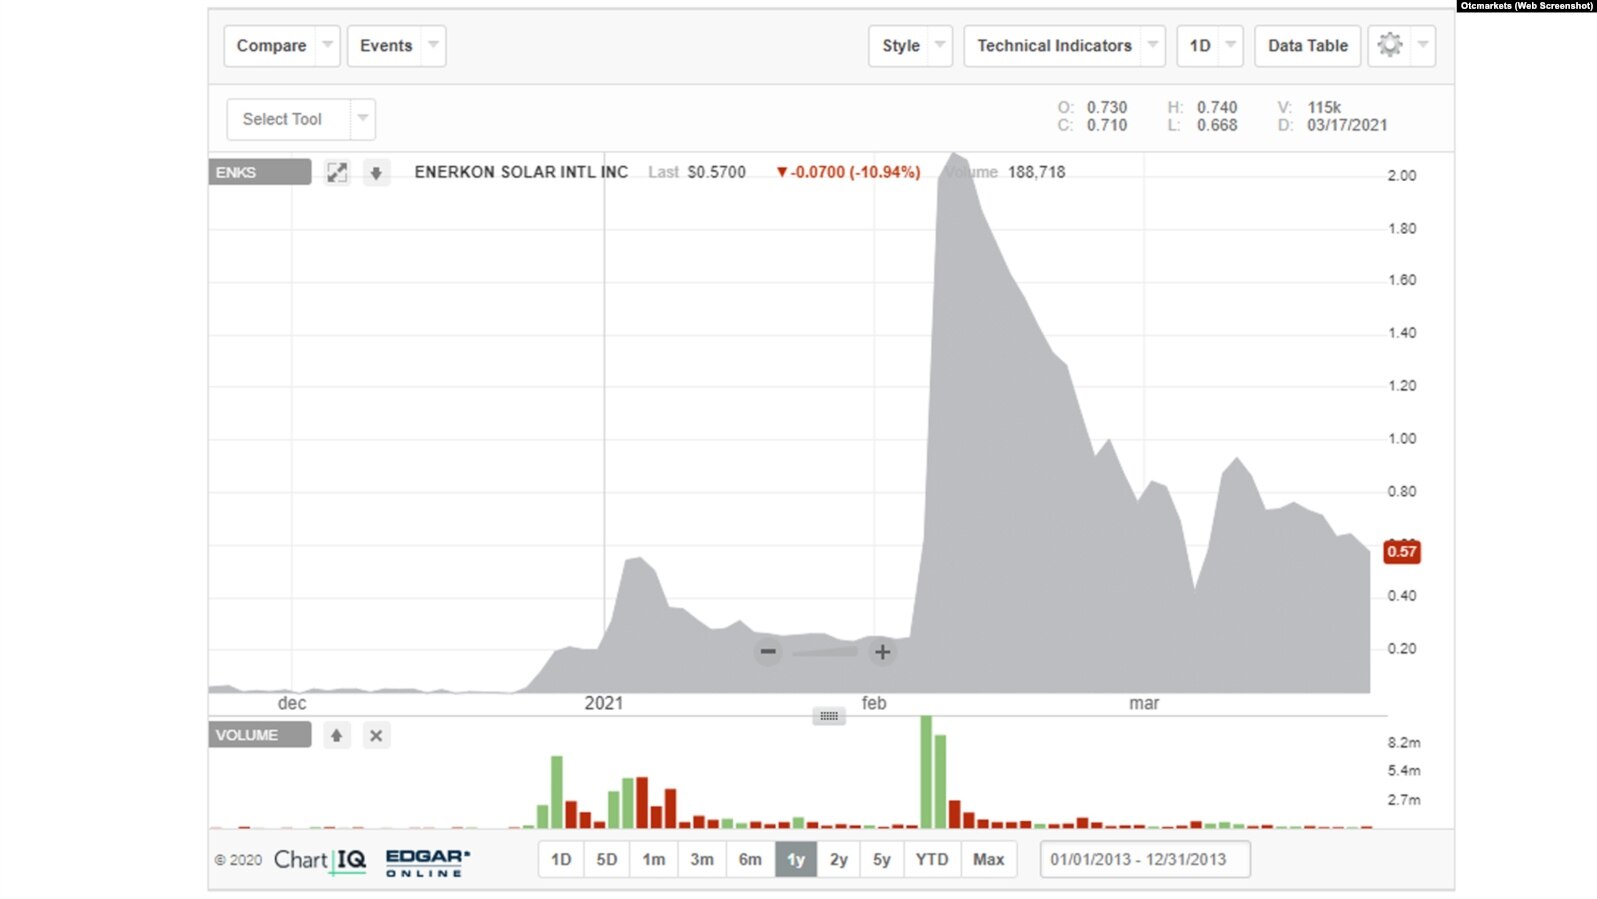Change the 1D interval dropdown

[x=1210, y=46]
